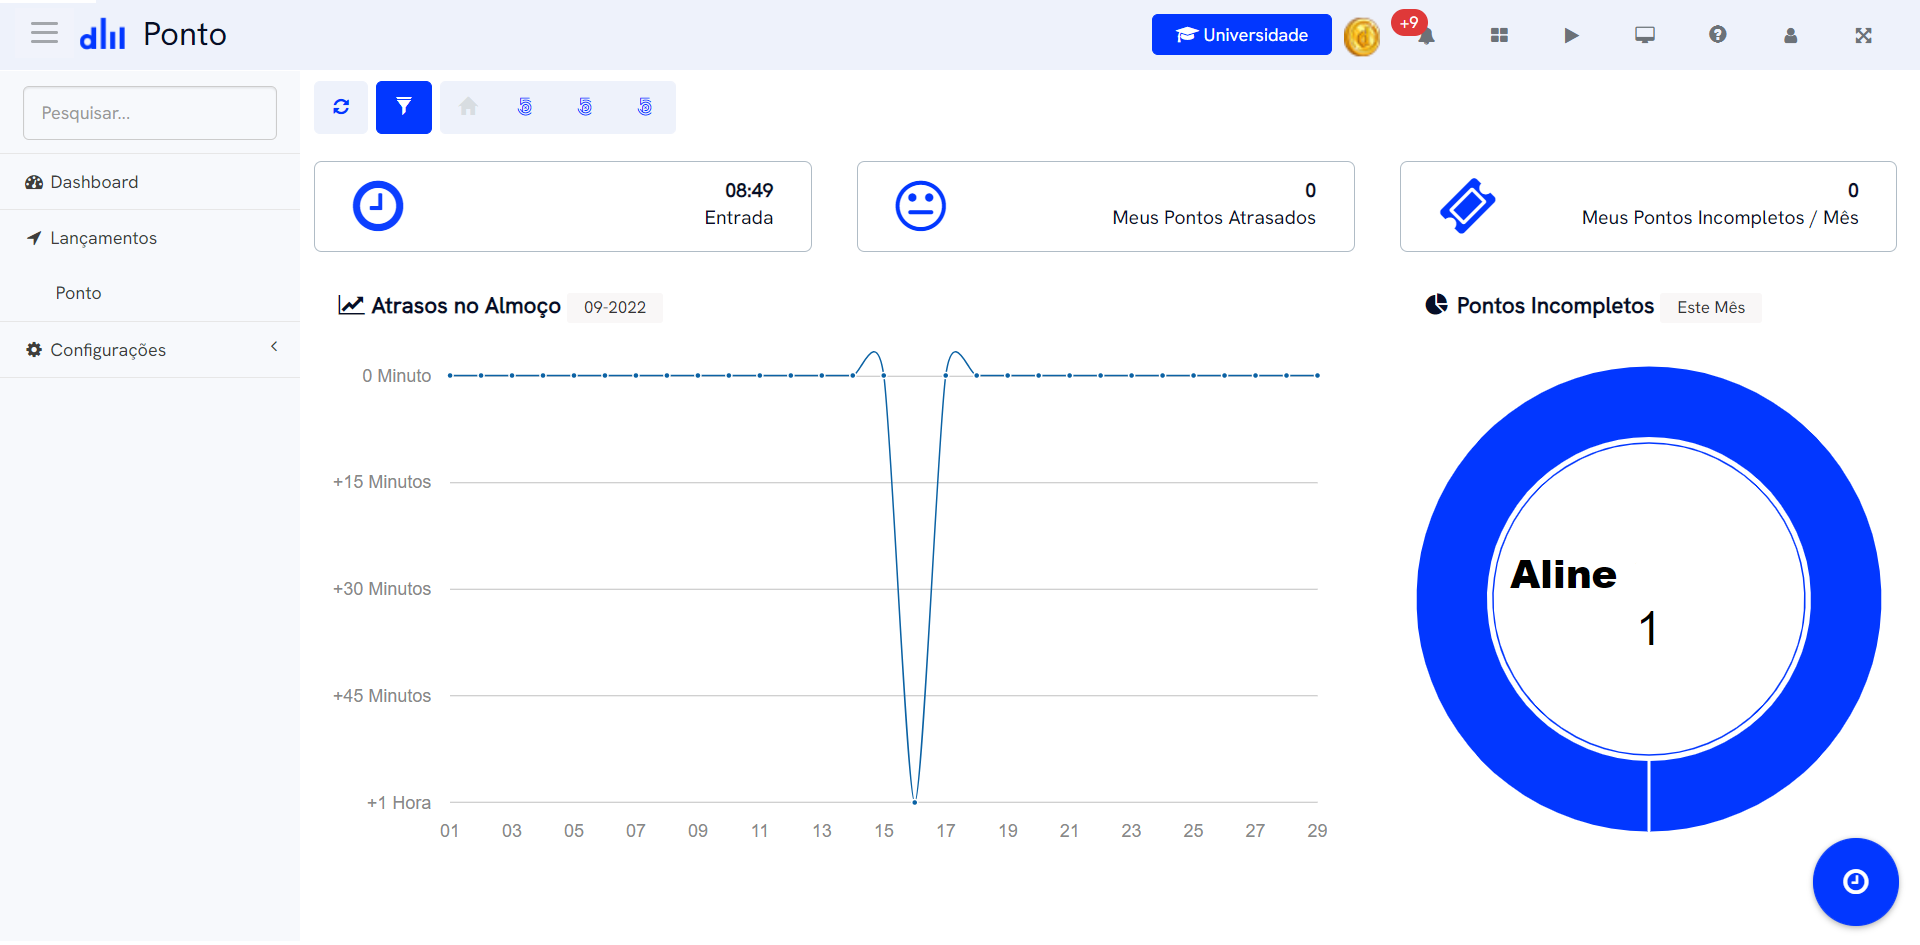Image resolution: width=1920 pixels, height=945 pixels.
Task: Expand Configurações with the chevron arrow
Action: (274, 347)
